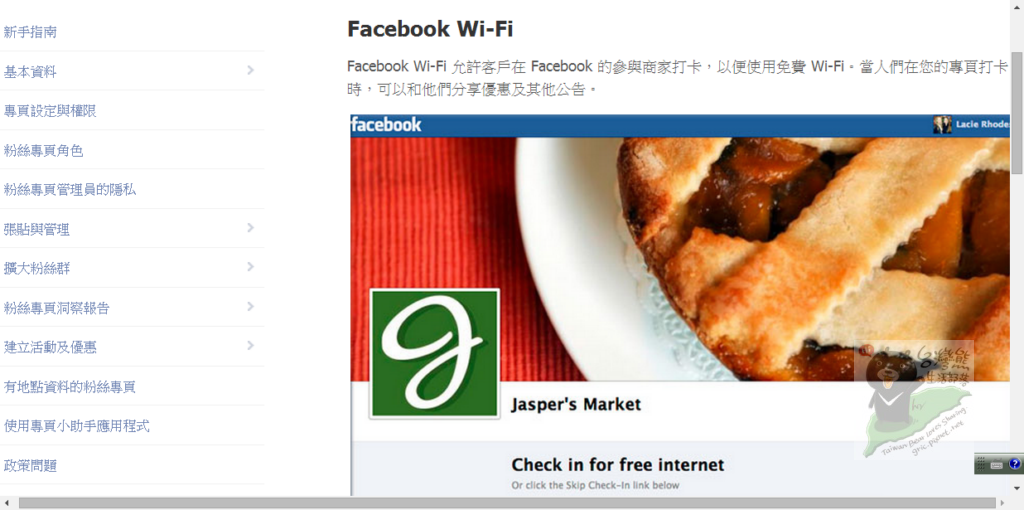Expand the 基本資料 section chevron
This screenshot has width=1024, height=510.
251,70
